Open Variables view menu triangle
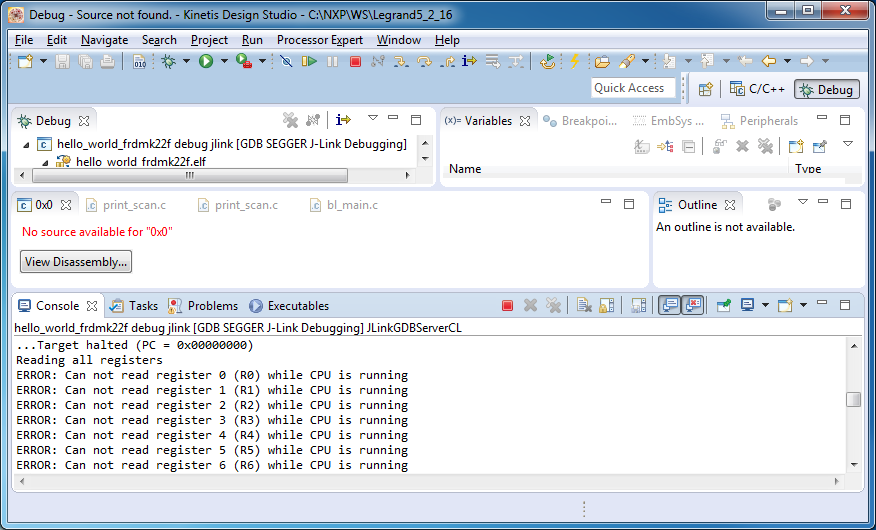 848,144
